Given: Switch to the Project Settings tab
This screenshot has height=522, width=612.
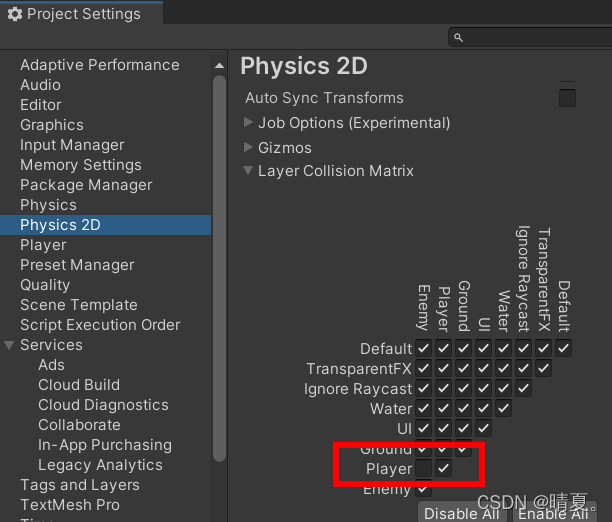Looking at the screenshot, I should point(82,14).
